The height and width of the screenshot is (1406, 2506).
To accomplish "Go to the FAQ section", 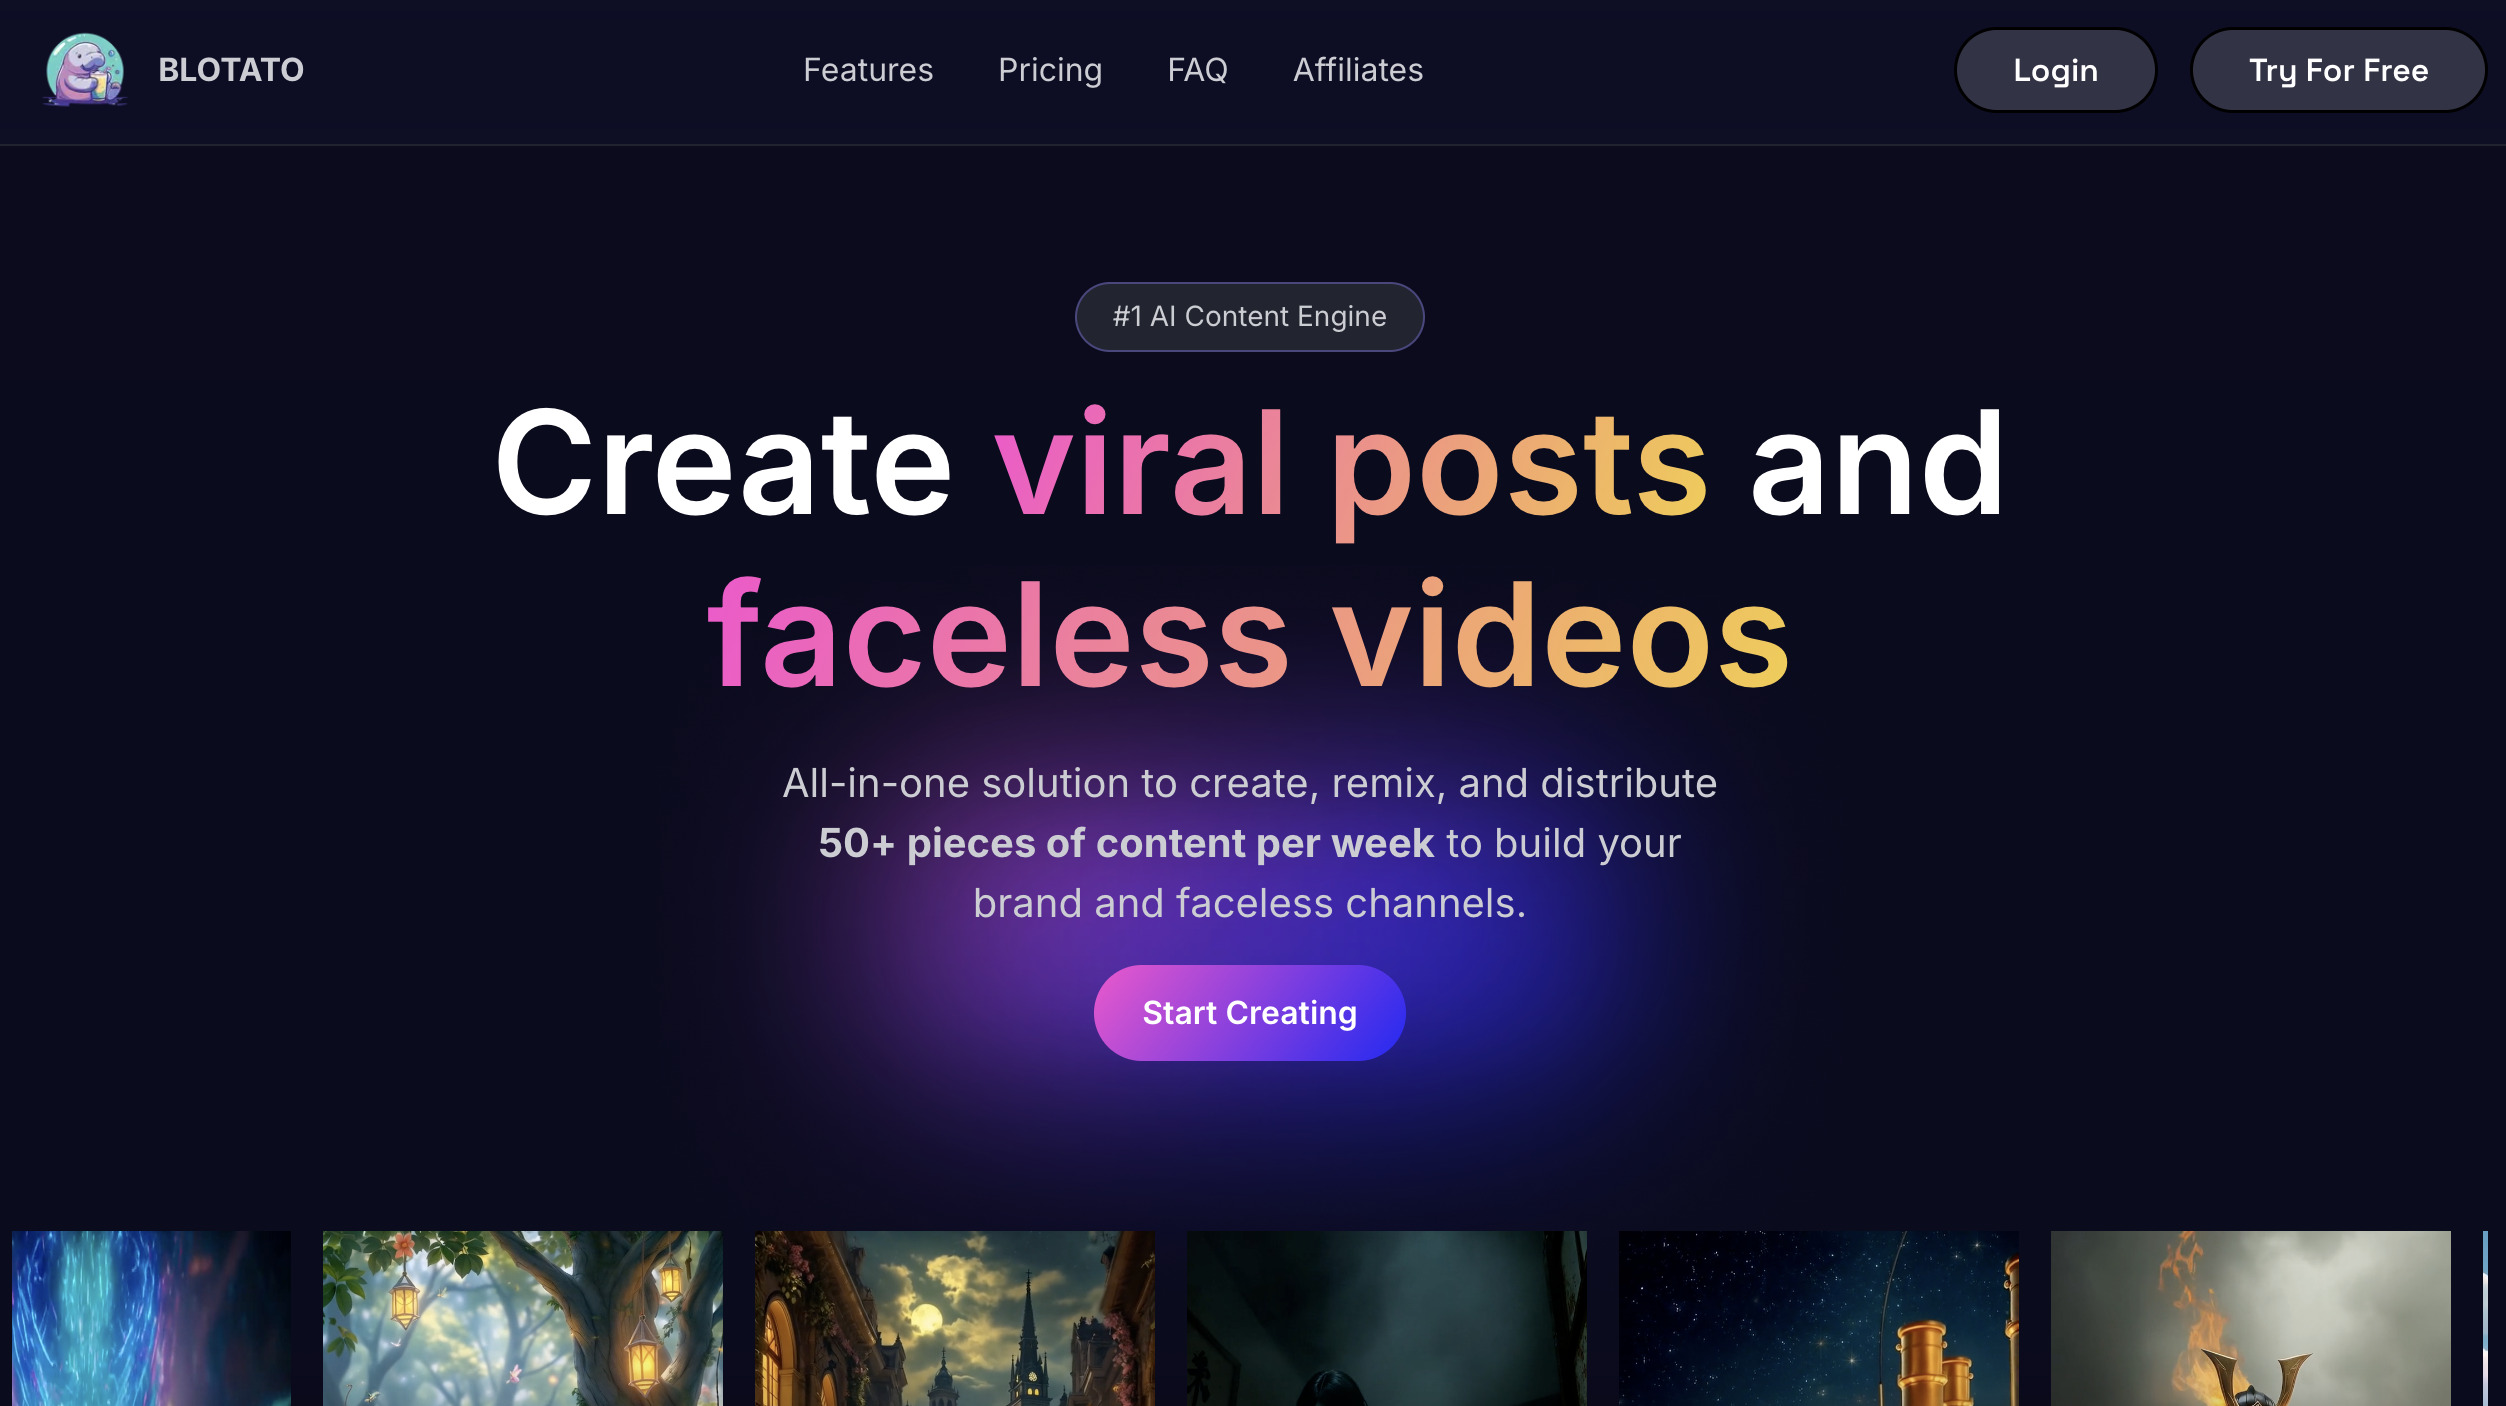I will [1197, 70].
